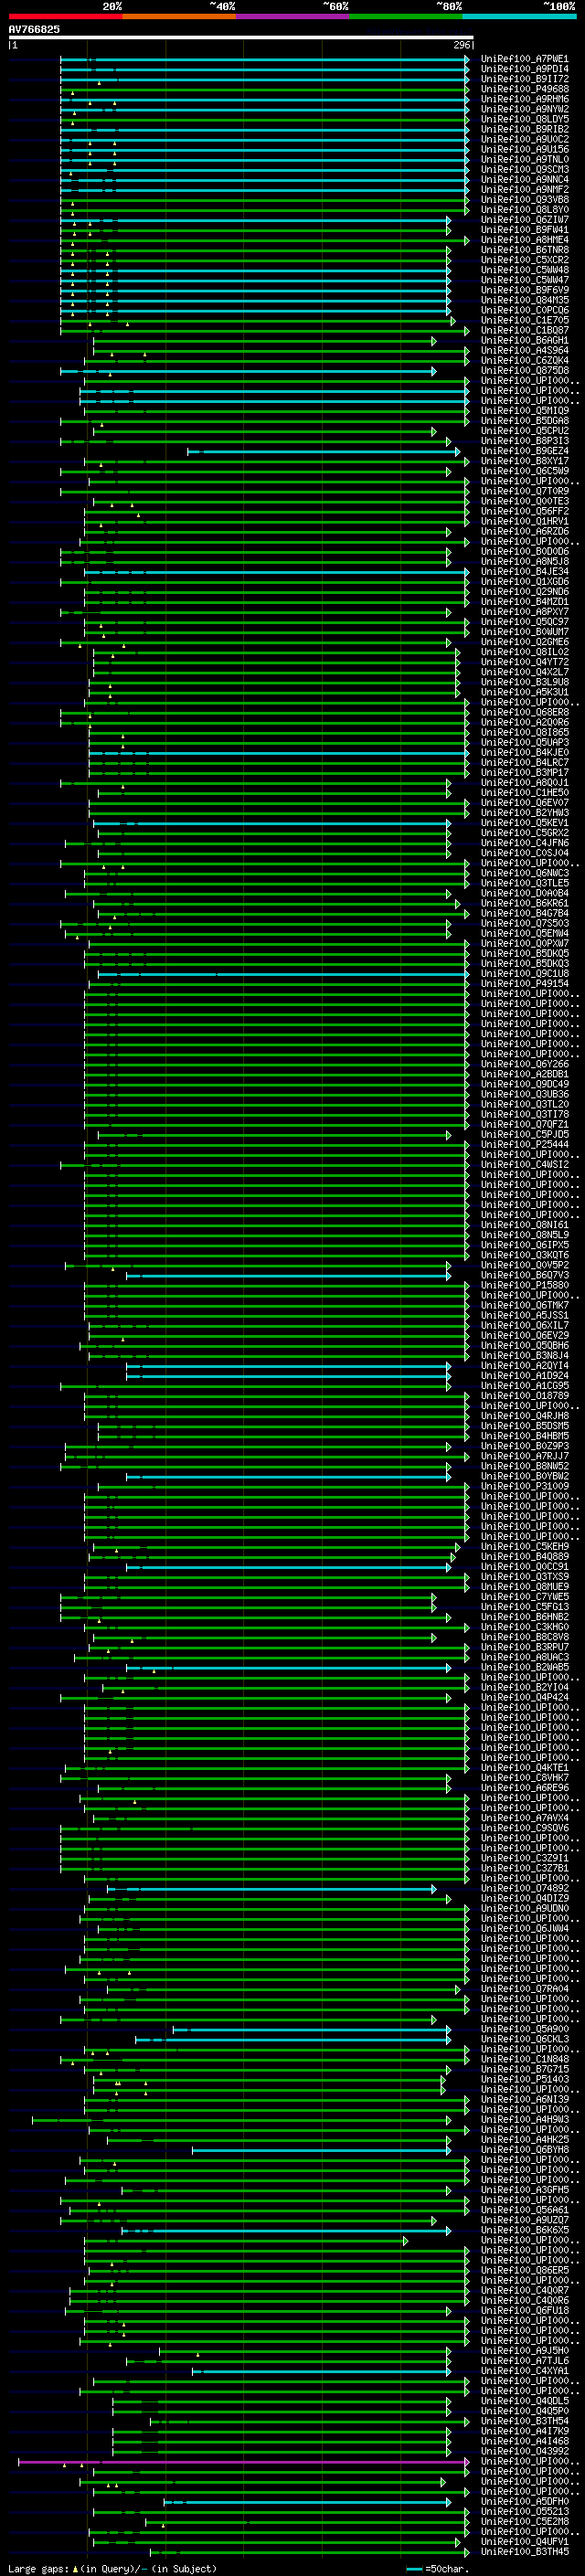585x2576 pixels.
Task: Select hit label UniRef100_Q6BYH8
Action: coord(524,2149)
